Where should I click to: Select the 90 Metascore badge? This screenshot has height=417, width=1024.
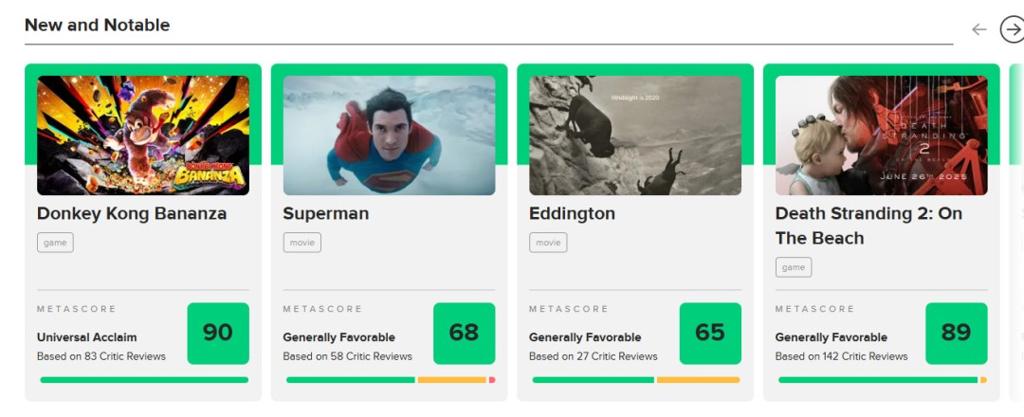click(218, 333)
